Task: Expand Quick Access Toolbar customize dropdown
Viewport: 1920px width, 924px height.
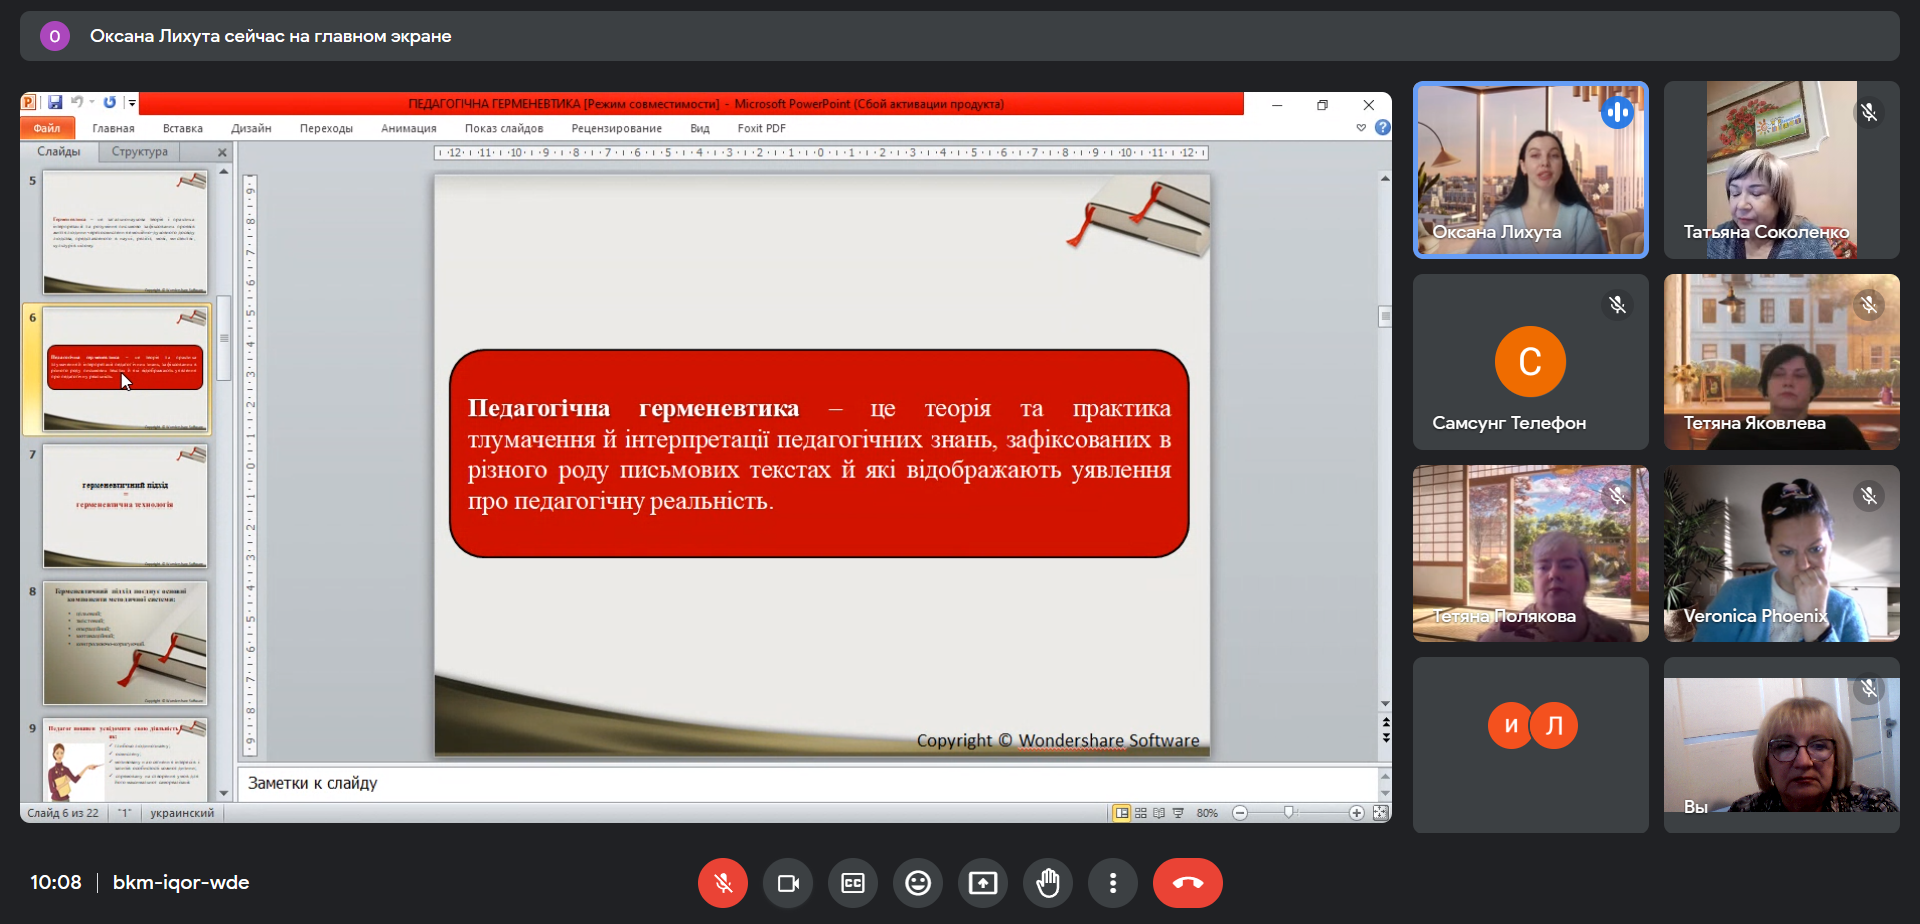Action: point(132,103)
